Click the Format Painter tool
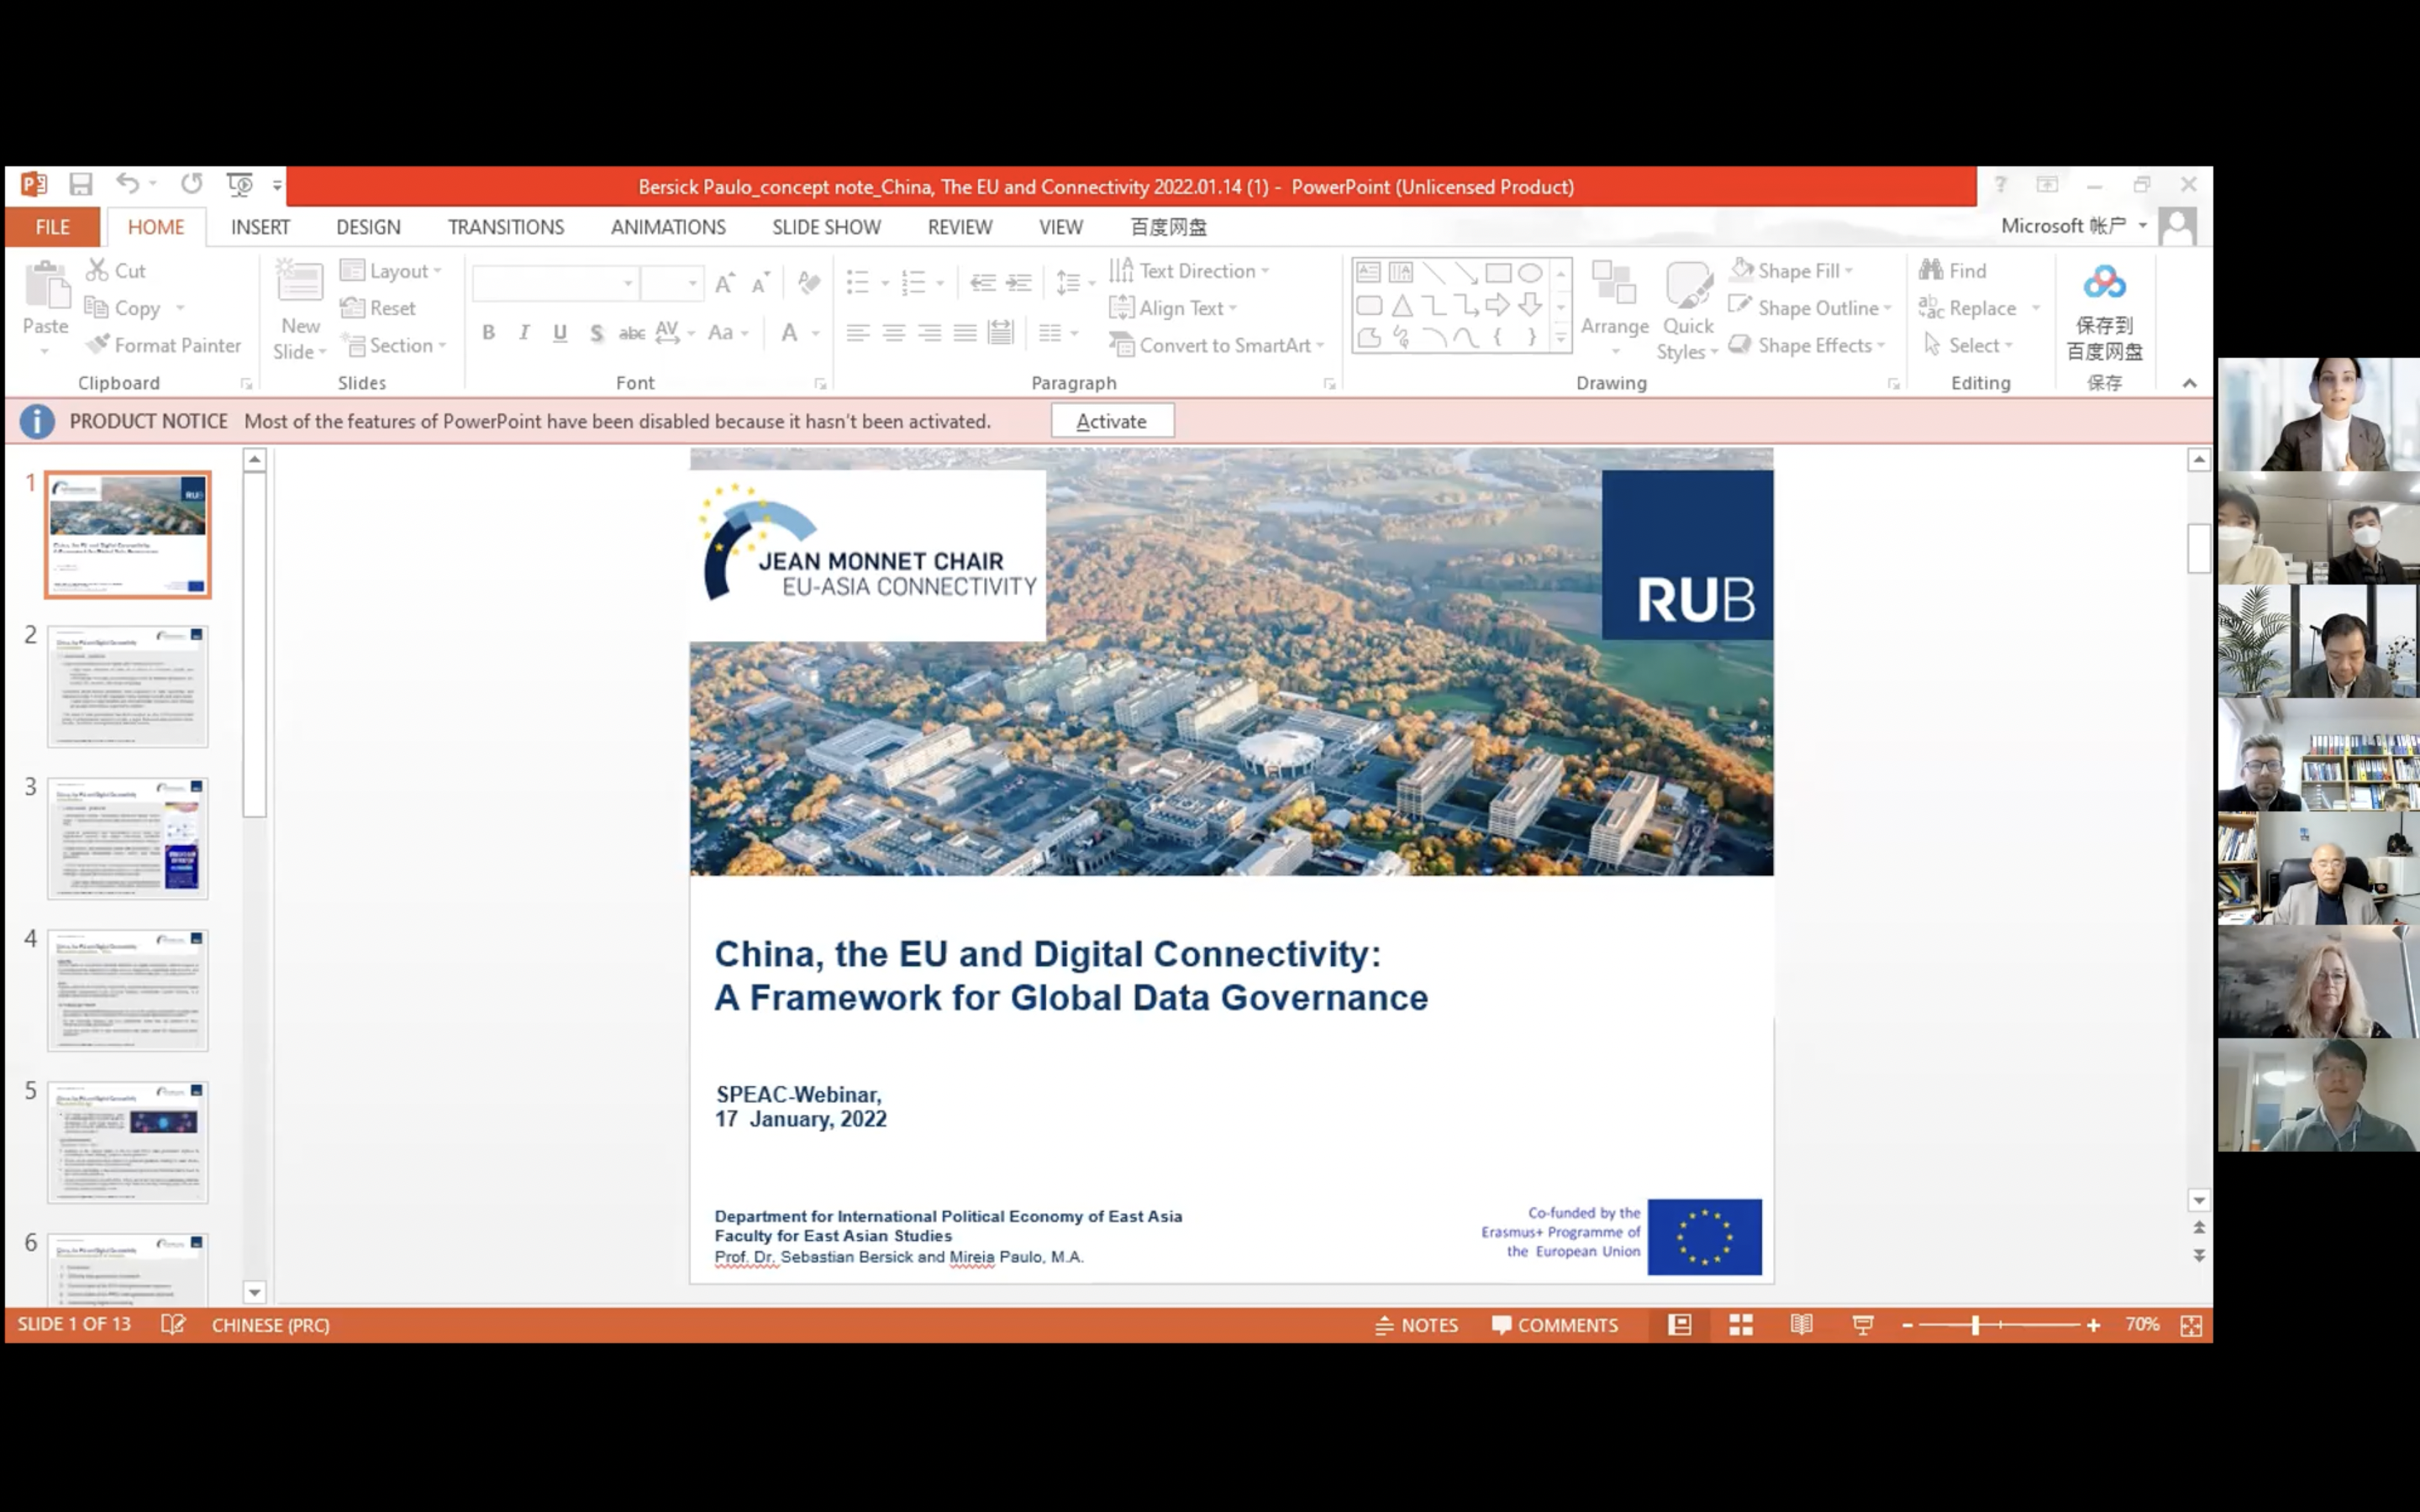This screenshot has width=2420, height=1512. point(164,345)
